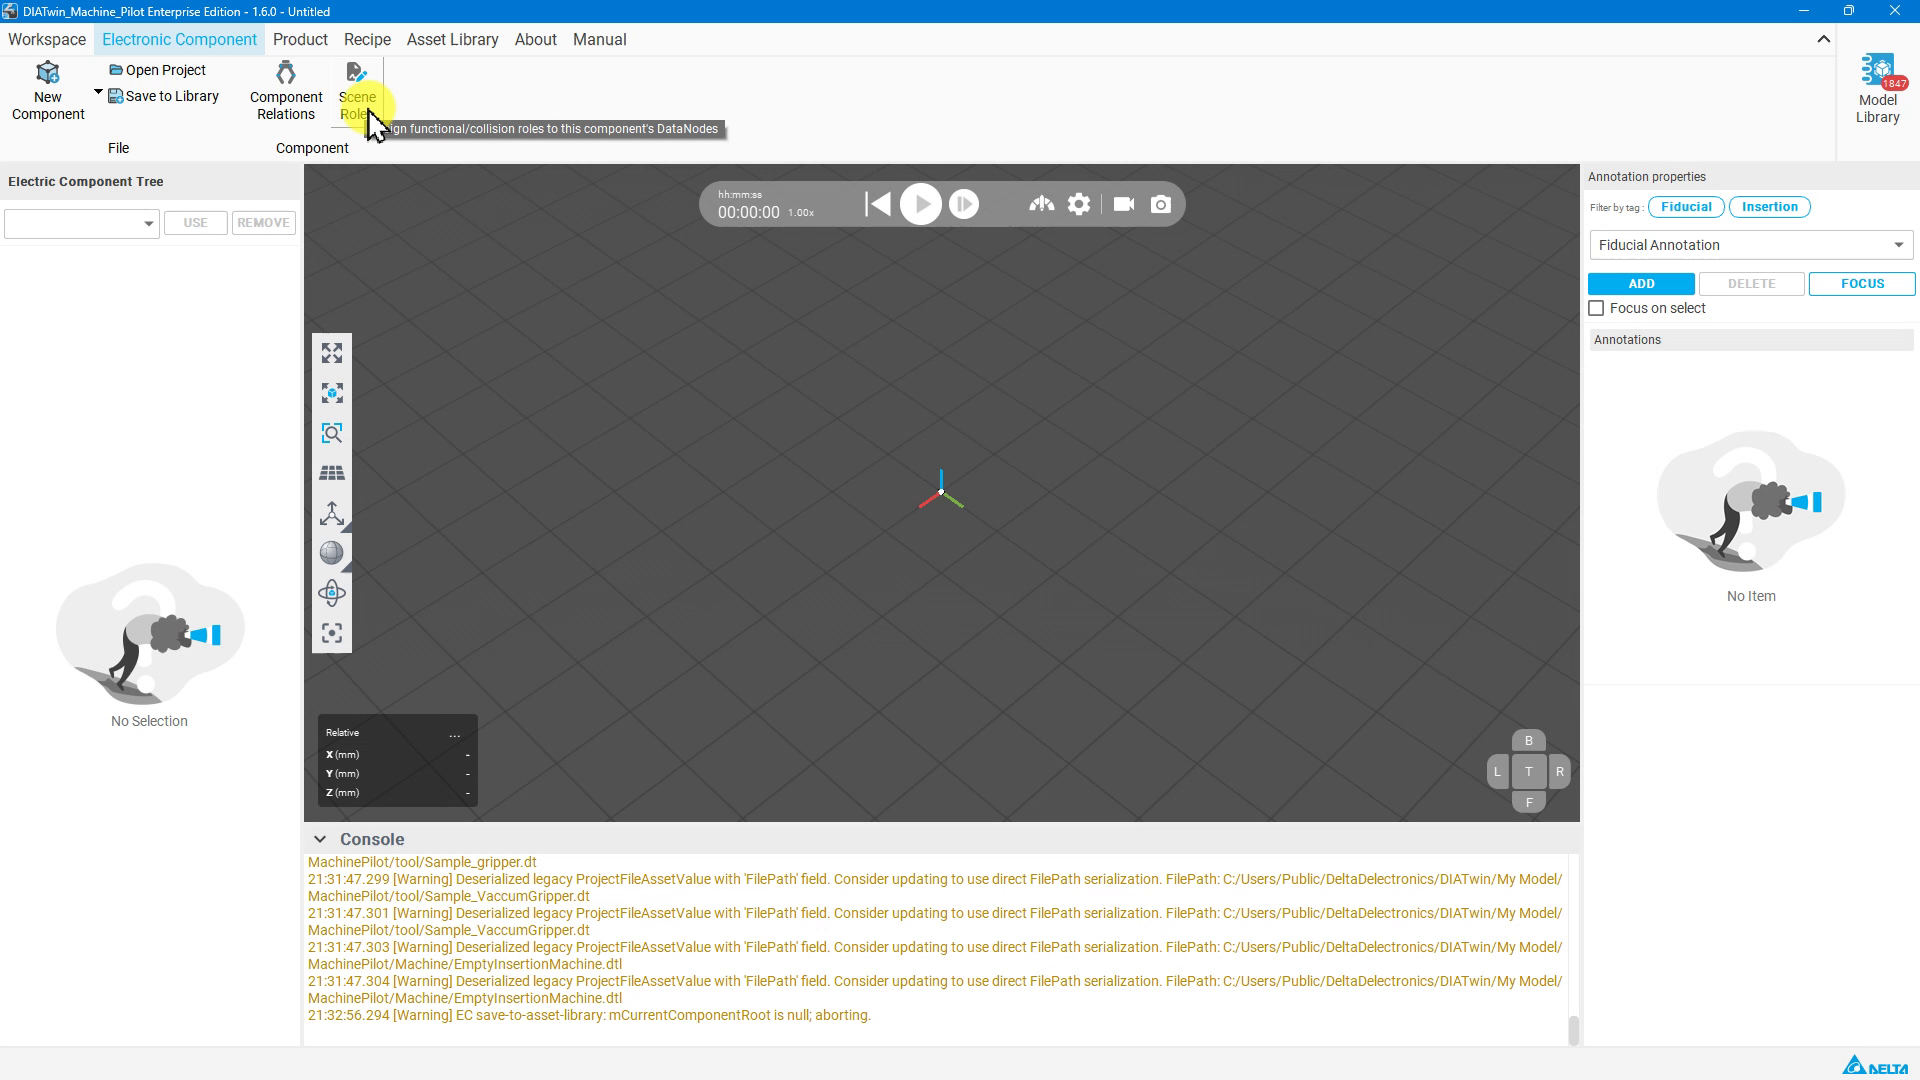Create a New Component

coord(47,91)
